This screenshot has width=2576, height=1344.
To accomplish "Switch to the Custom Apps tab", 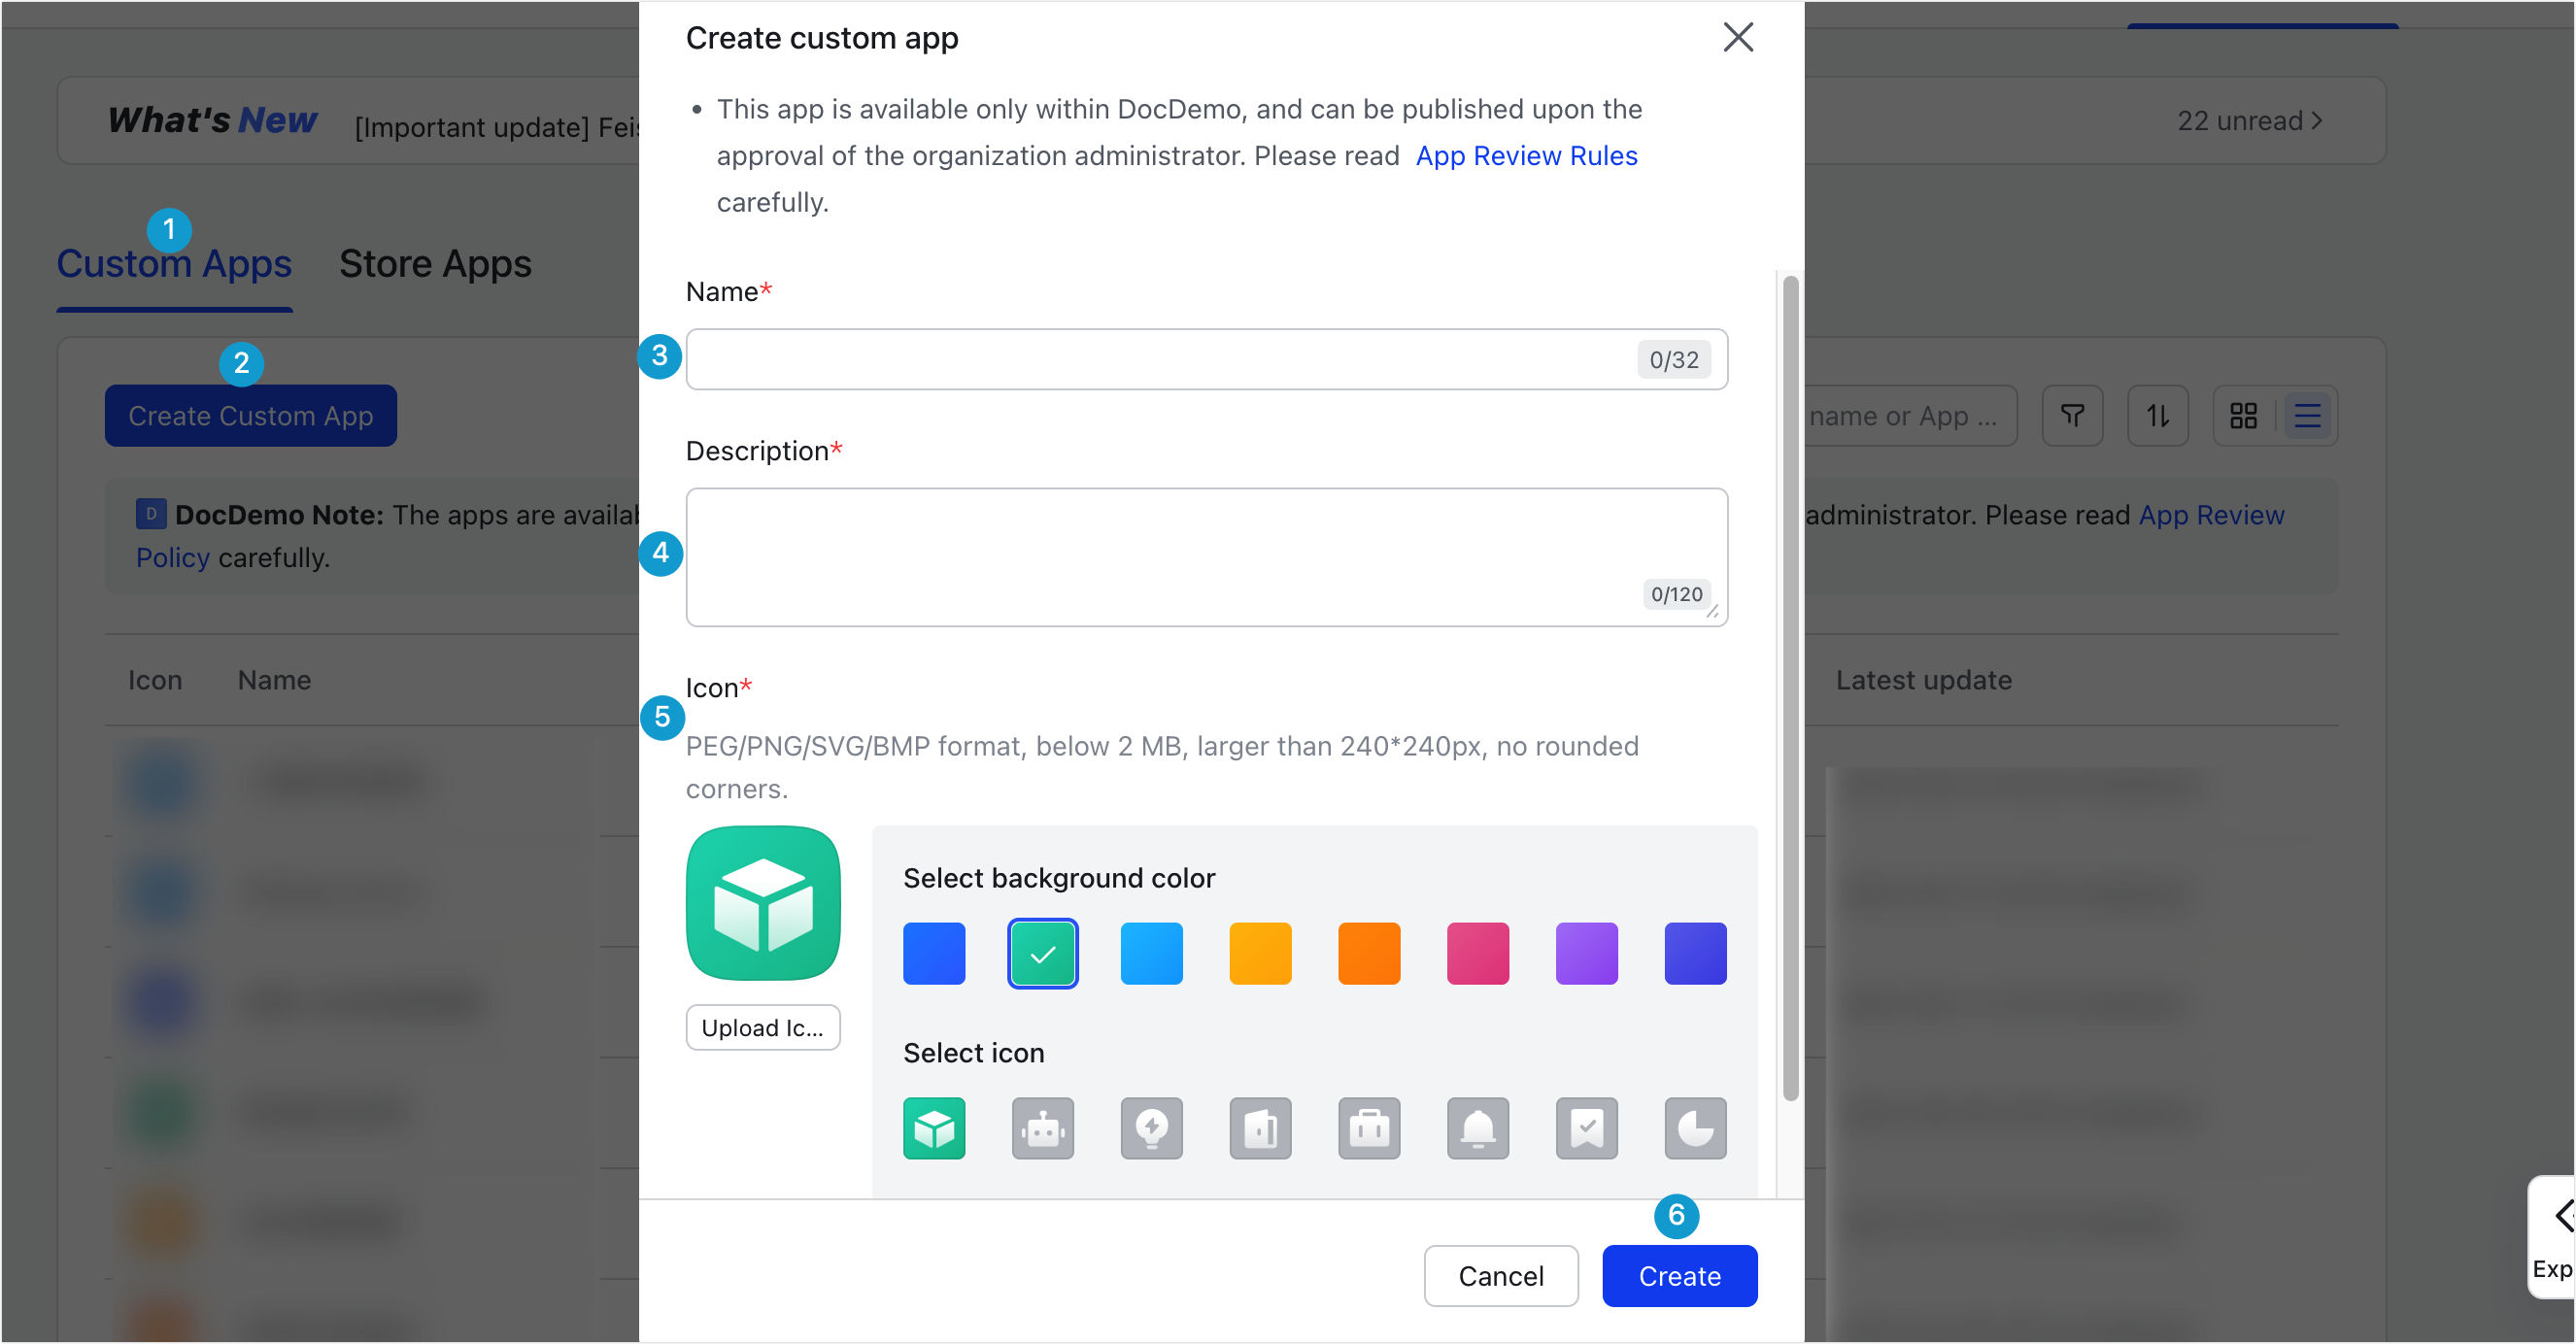I will click(x=174, y=264).
